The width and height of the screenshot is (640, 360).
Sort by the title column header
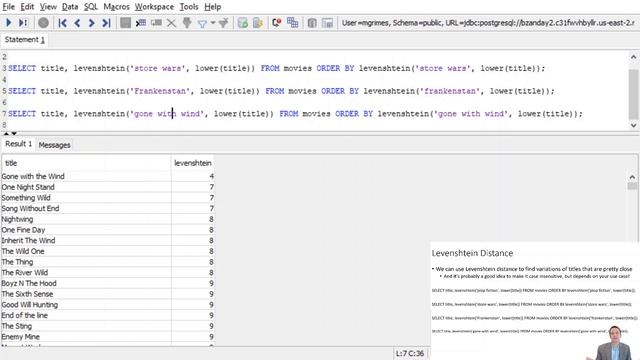[x=86, y=163]
